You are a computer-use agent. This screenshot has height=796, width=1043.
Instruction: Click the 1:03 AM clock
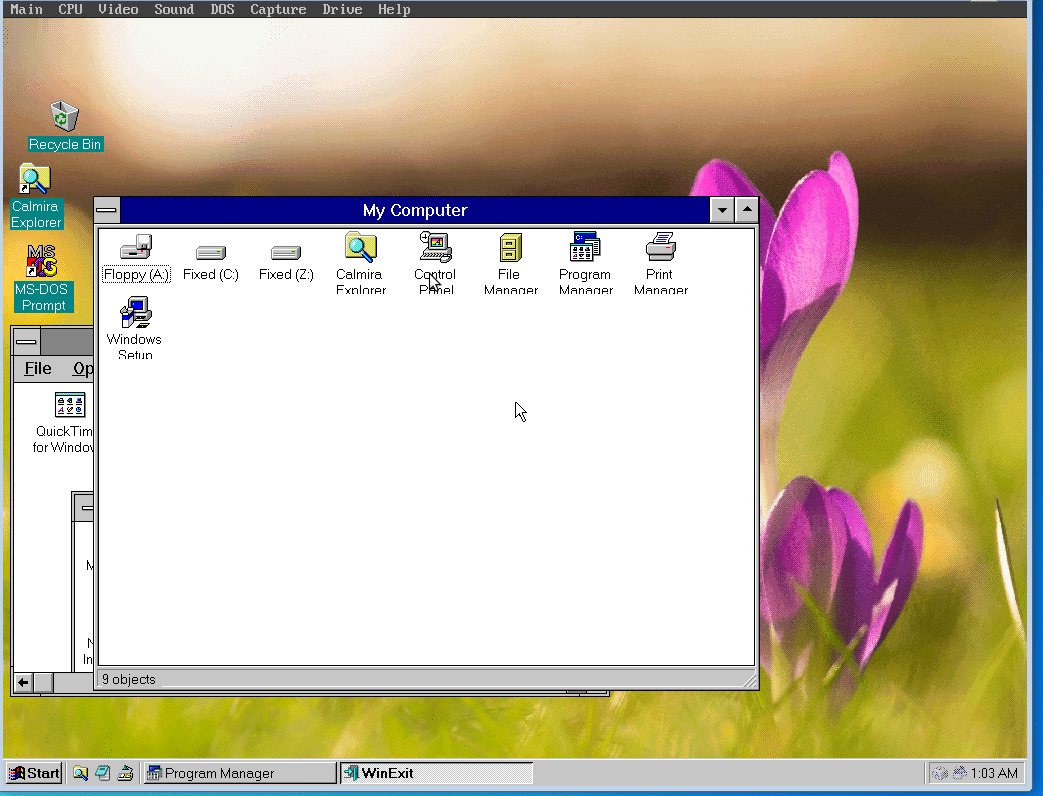[x=994, y=773]
